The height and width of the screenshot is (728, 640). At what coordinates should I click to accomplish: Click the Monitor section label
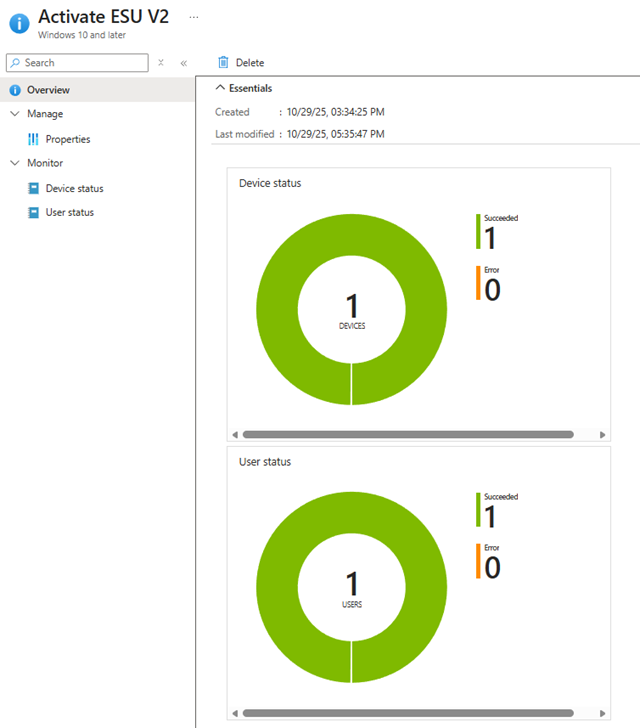coord(45,163)
